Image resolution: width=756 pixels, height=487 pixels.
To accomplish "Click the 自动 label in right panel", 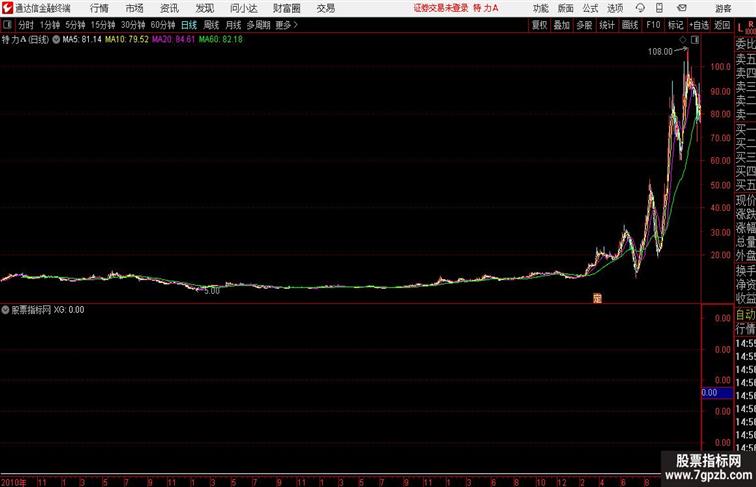I will click(x=745, y=315).
